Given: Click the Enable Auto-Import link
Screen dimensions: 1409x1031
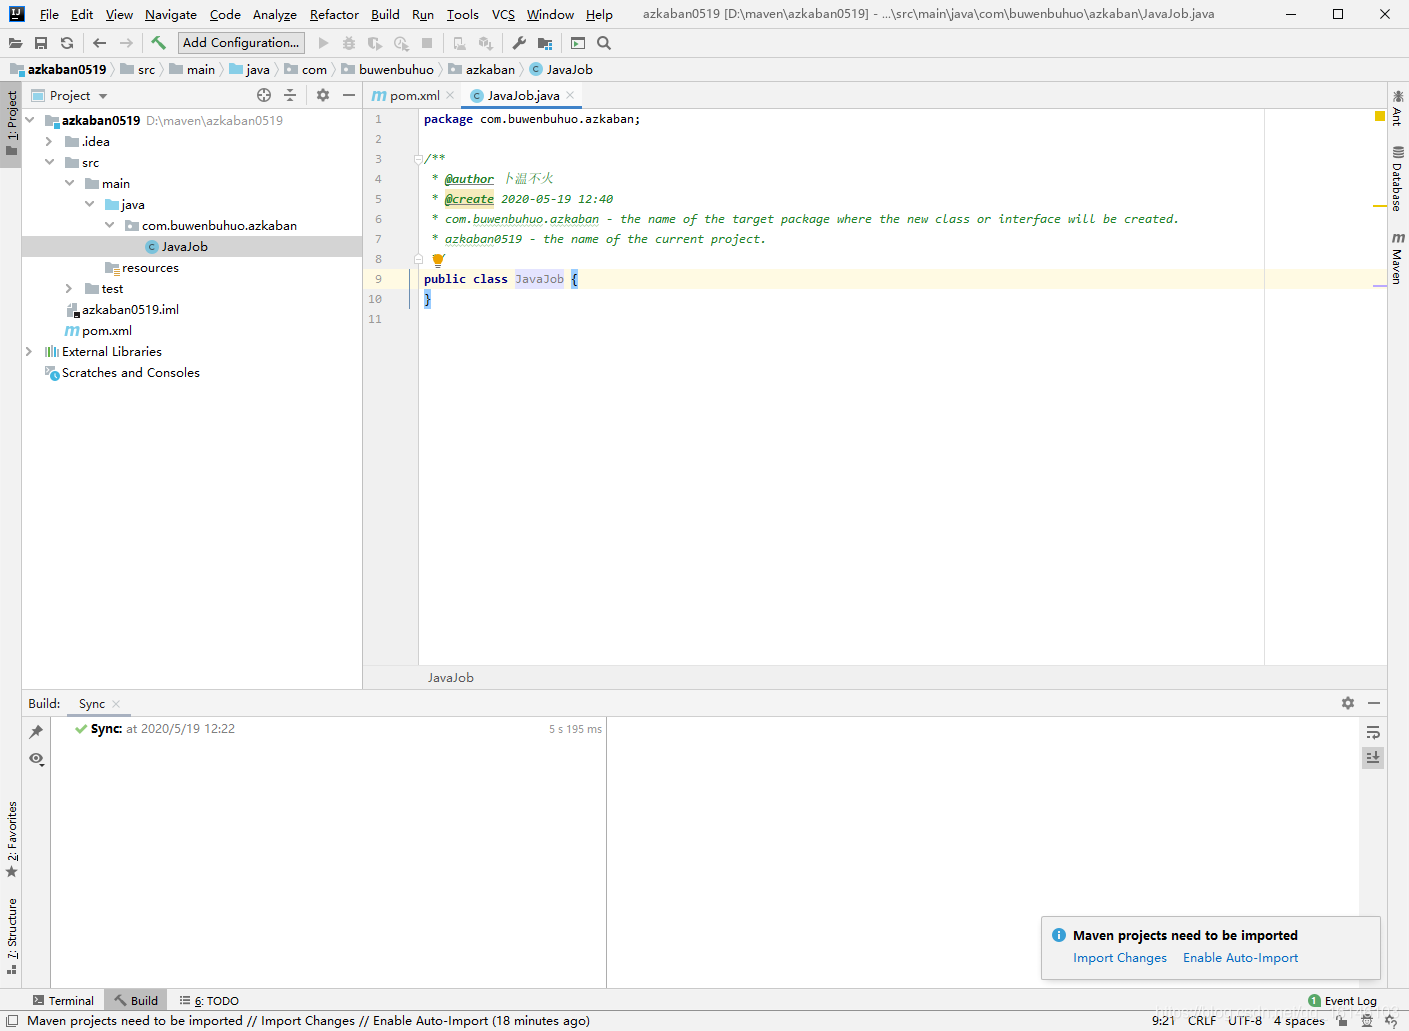Looking at the screenshot, I should tap(1240, 958).
